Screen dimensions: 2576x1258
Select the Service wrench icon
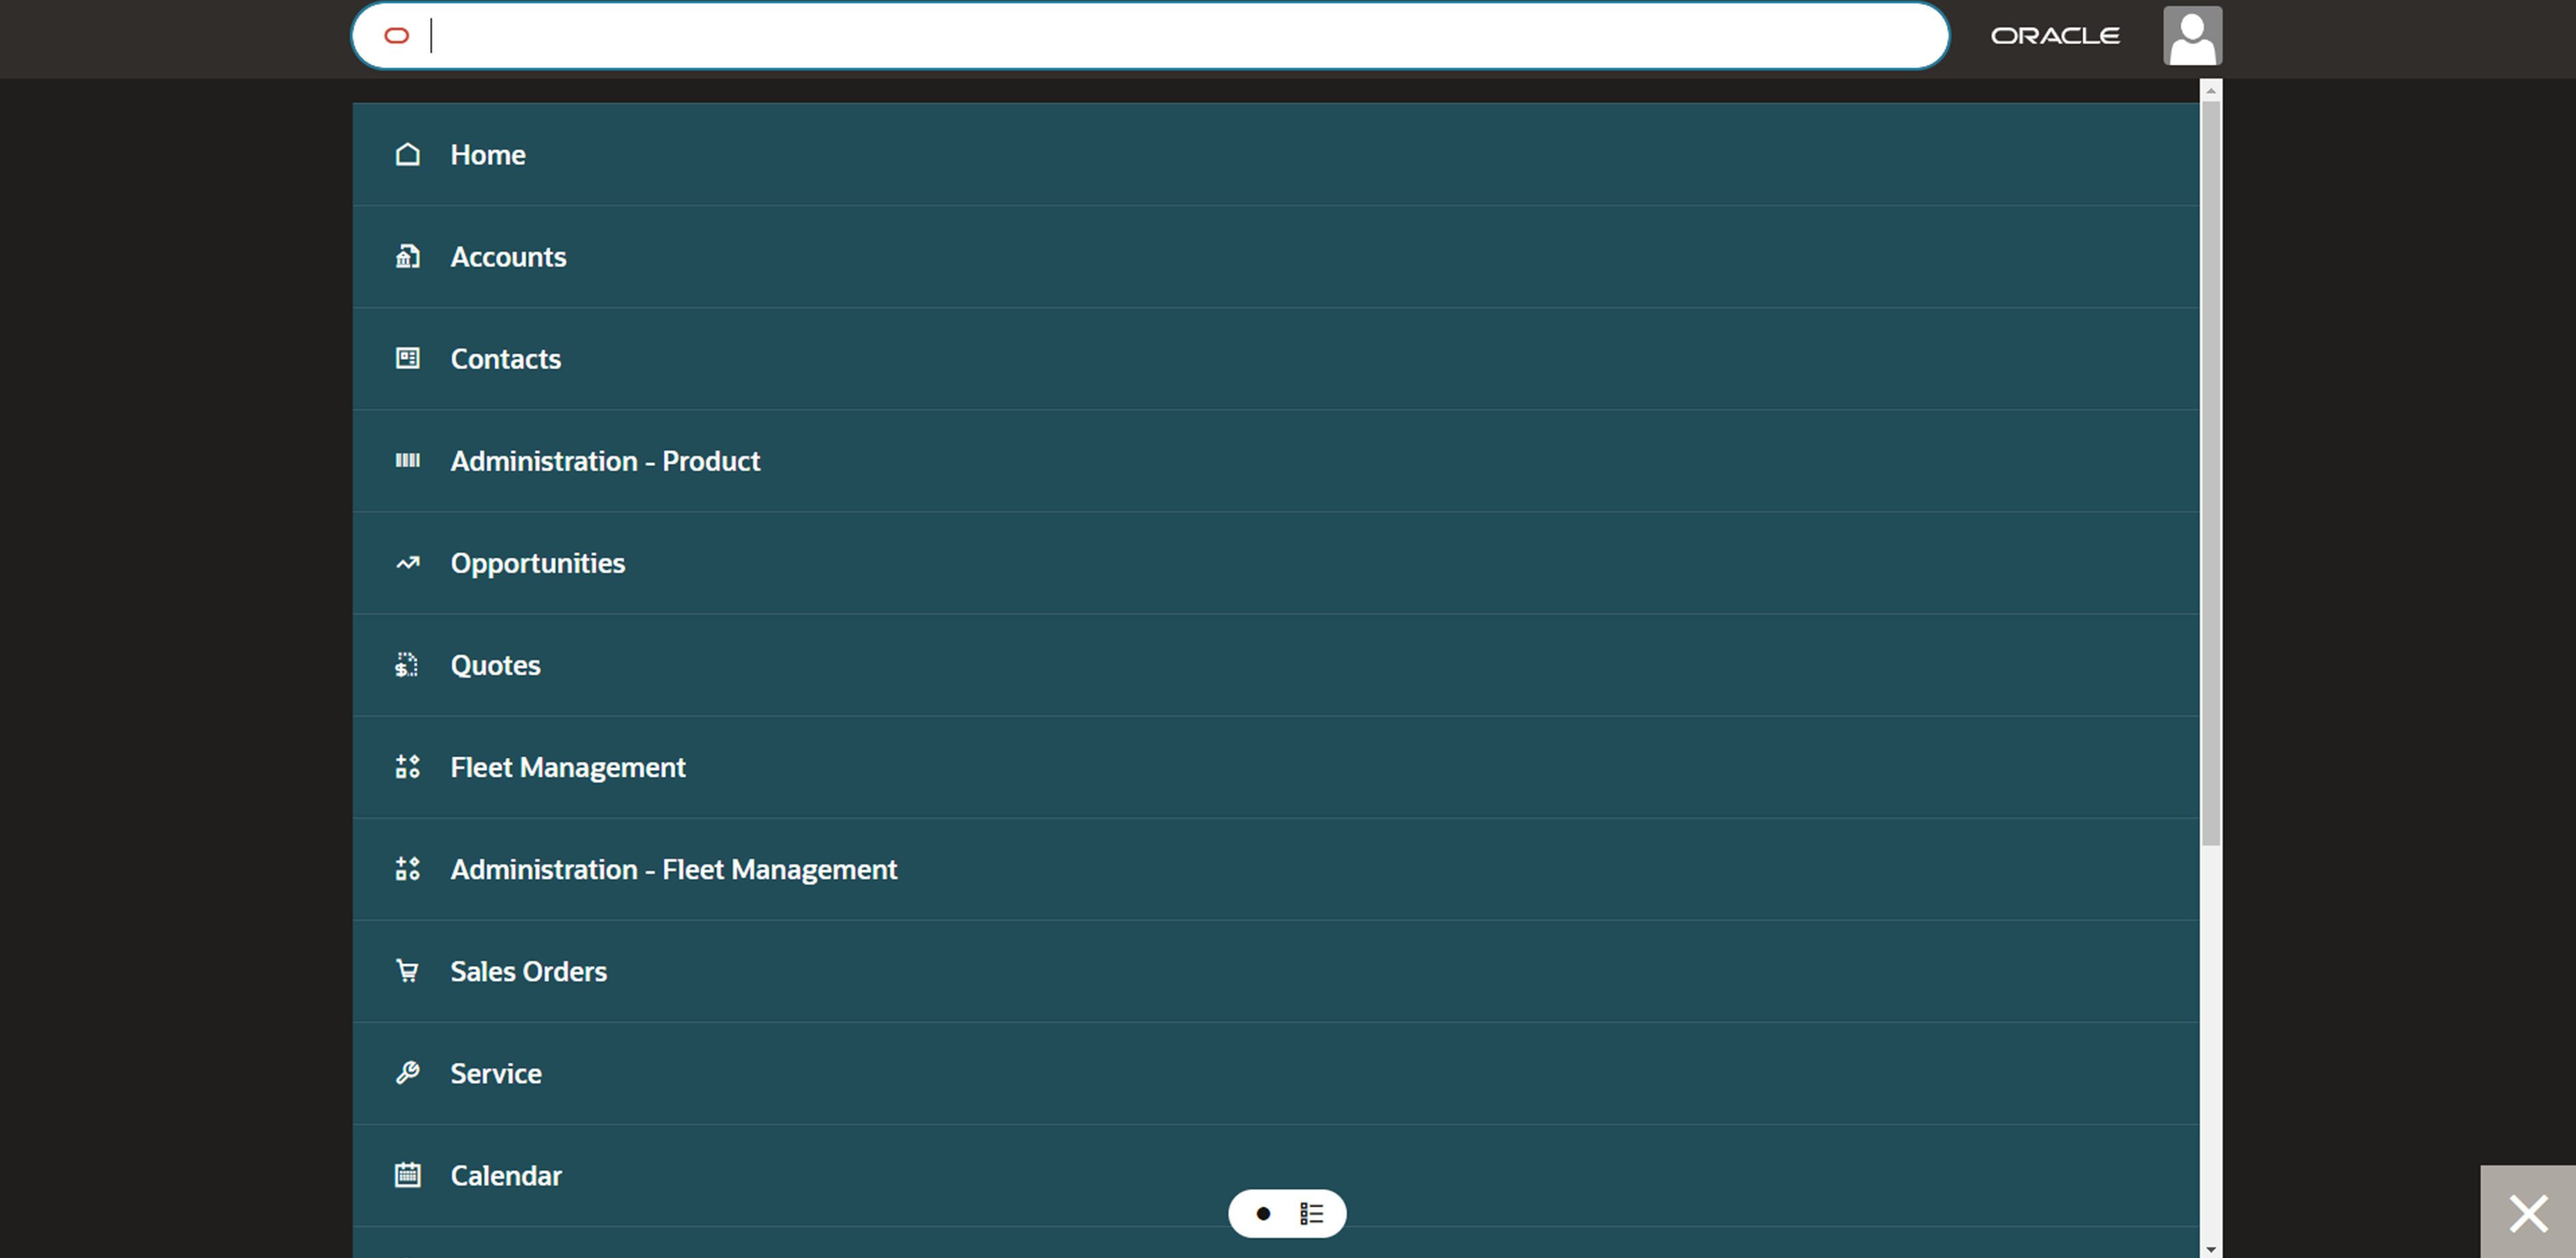(x=407, y=1073)
